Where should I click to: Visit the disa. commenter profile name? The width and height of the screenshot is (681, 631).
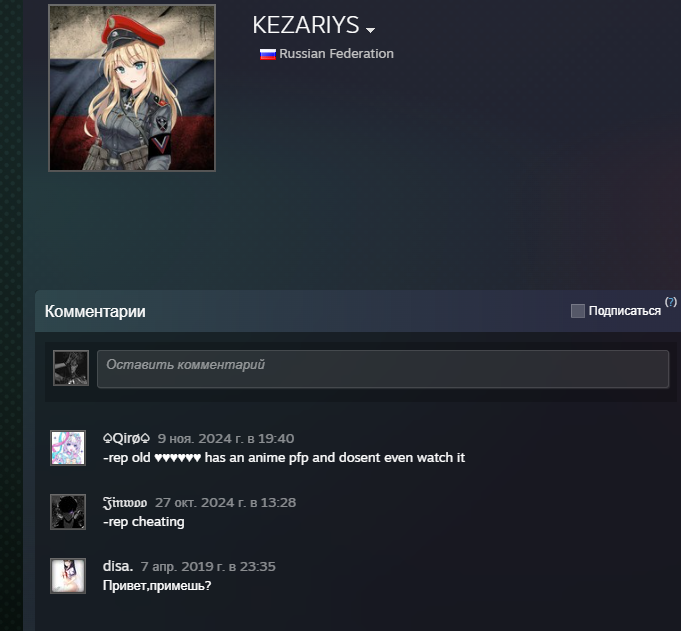118,566
